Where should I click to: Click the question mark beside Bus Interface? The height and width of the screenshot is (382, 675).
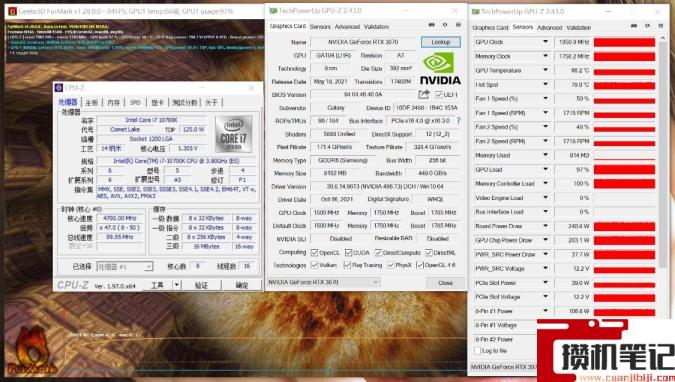point(458,121)
